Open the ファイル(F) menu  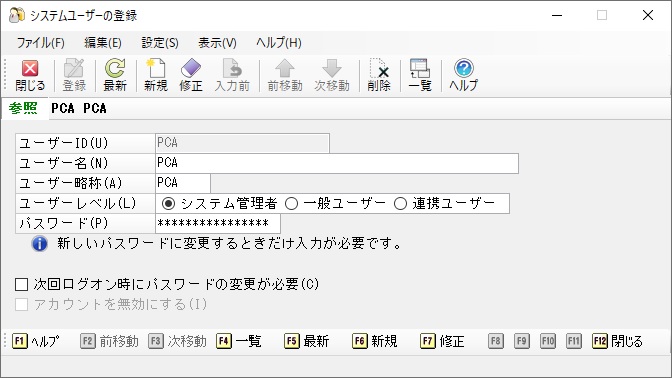(x=41, y=43)
